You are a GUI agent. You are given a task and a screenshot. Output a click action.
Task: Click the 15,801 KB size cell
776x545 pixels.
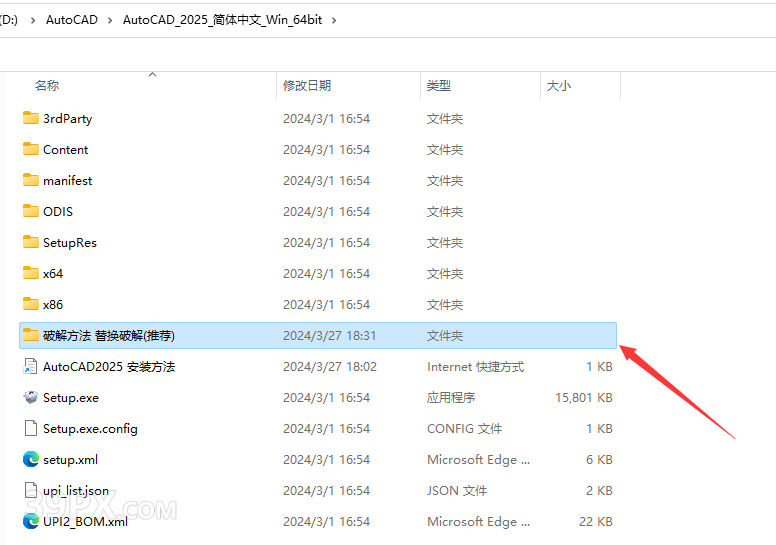(x=584, y=397)
